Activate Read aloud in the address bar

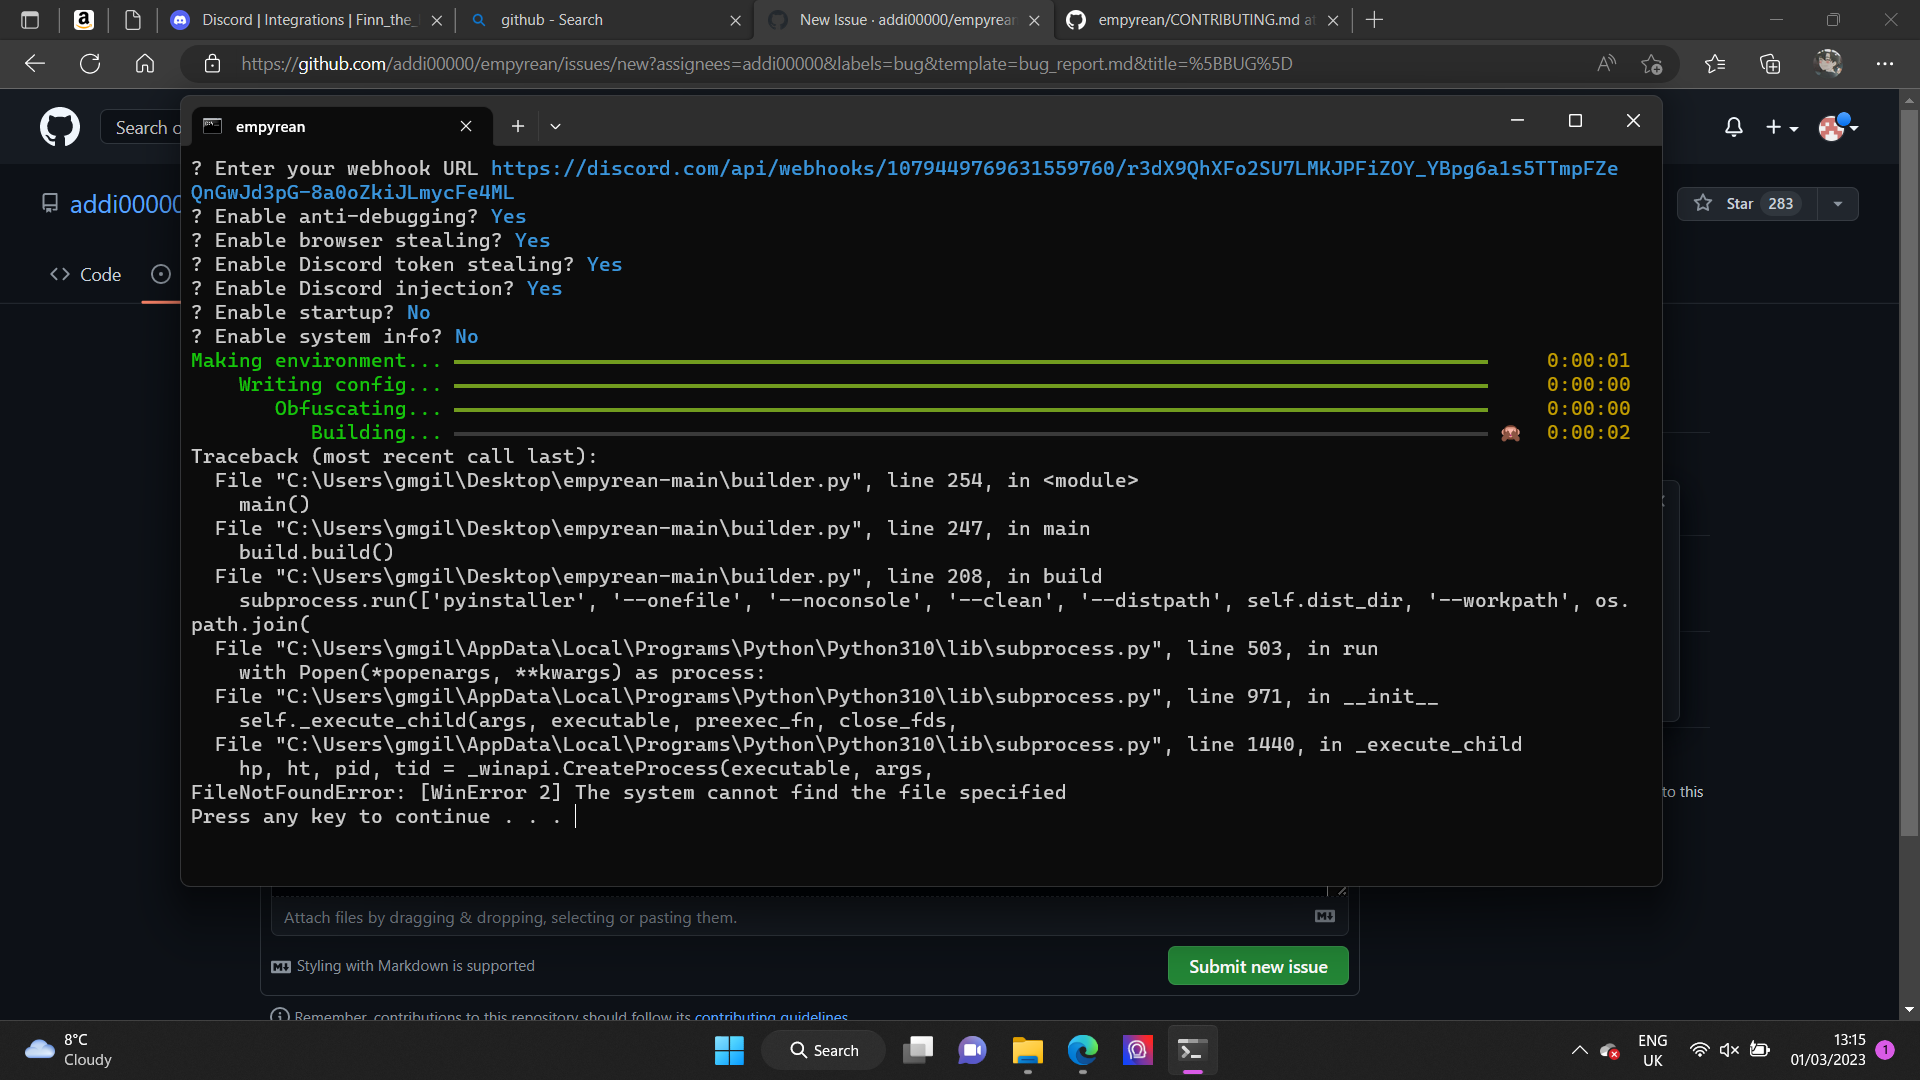click(x=1606, y=63)
